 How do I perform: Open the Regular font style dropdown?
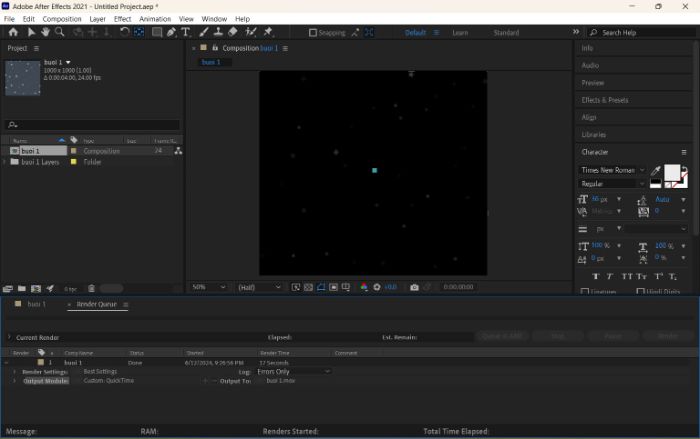[612, 184]
